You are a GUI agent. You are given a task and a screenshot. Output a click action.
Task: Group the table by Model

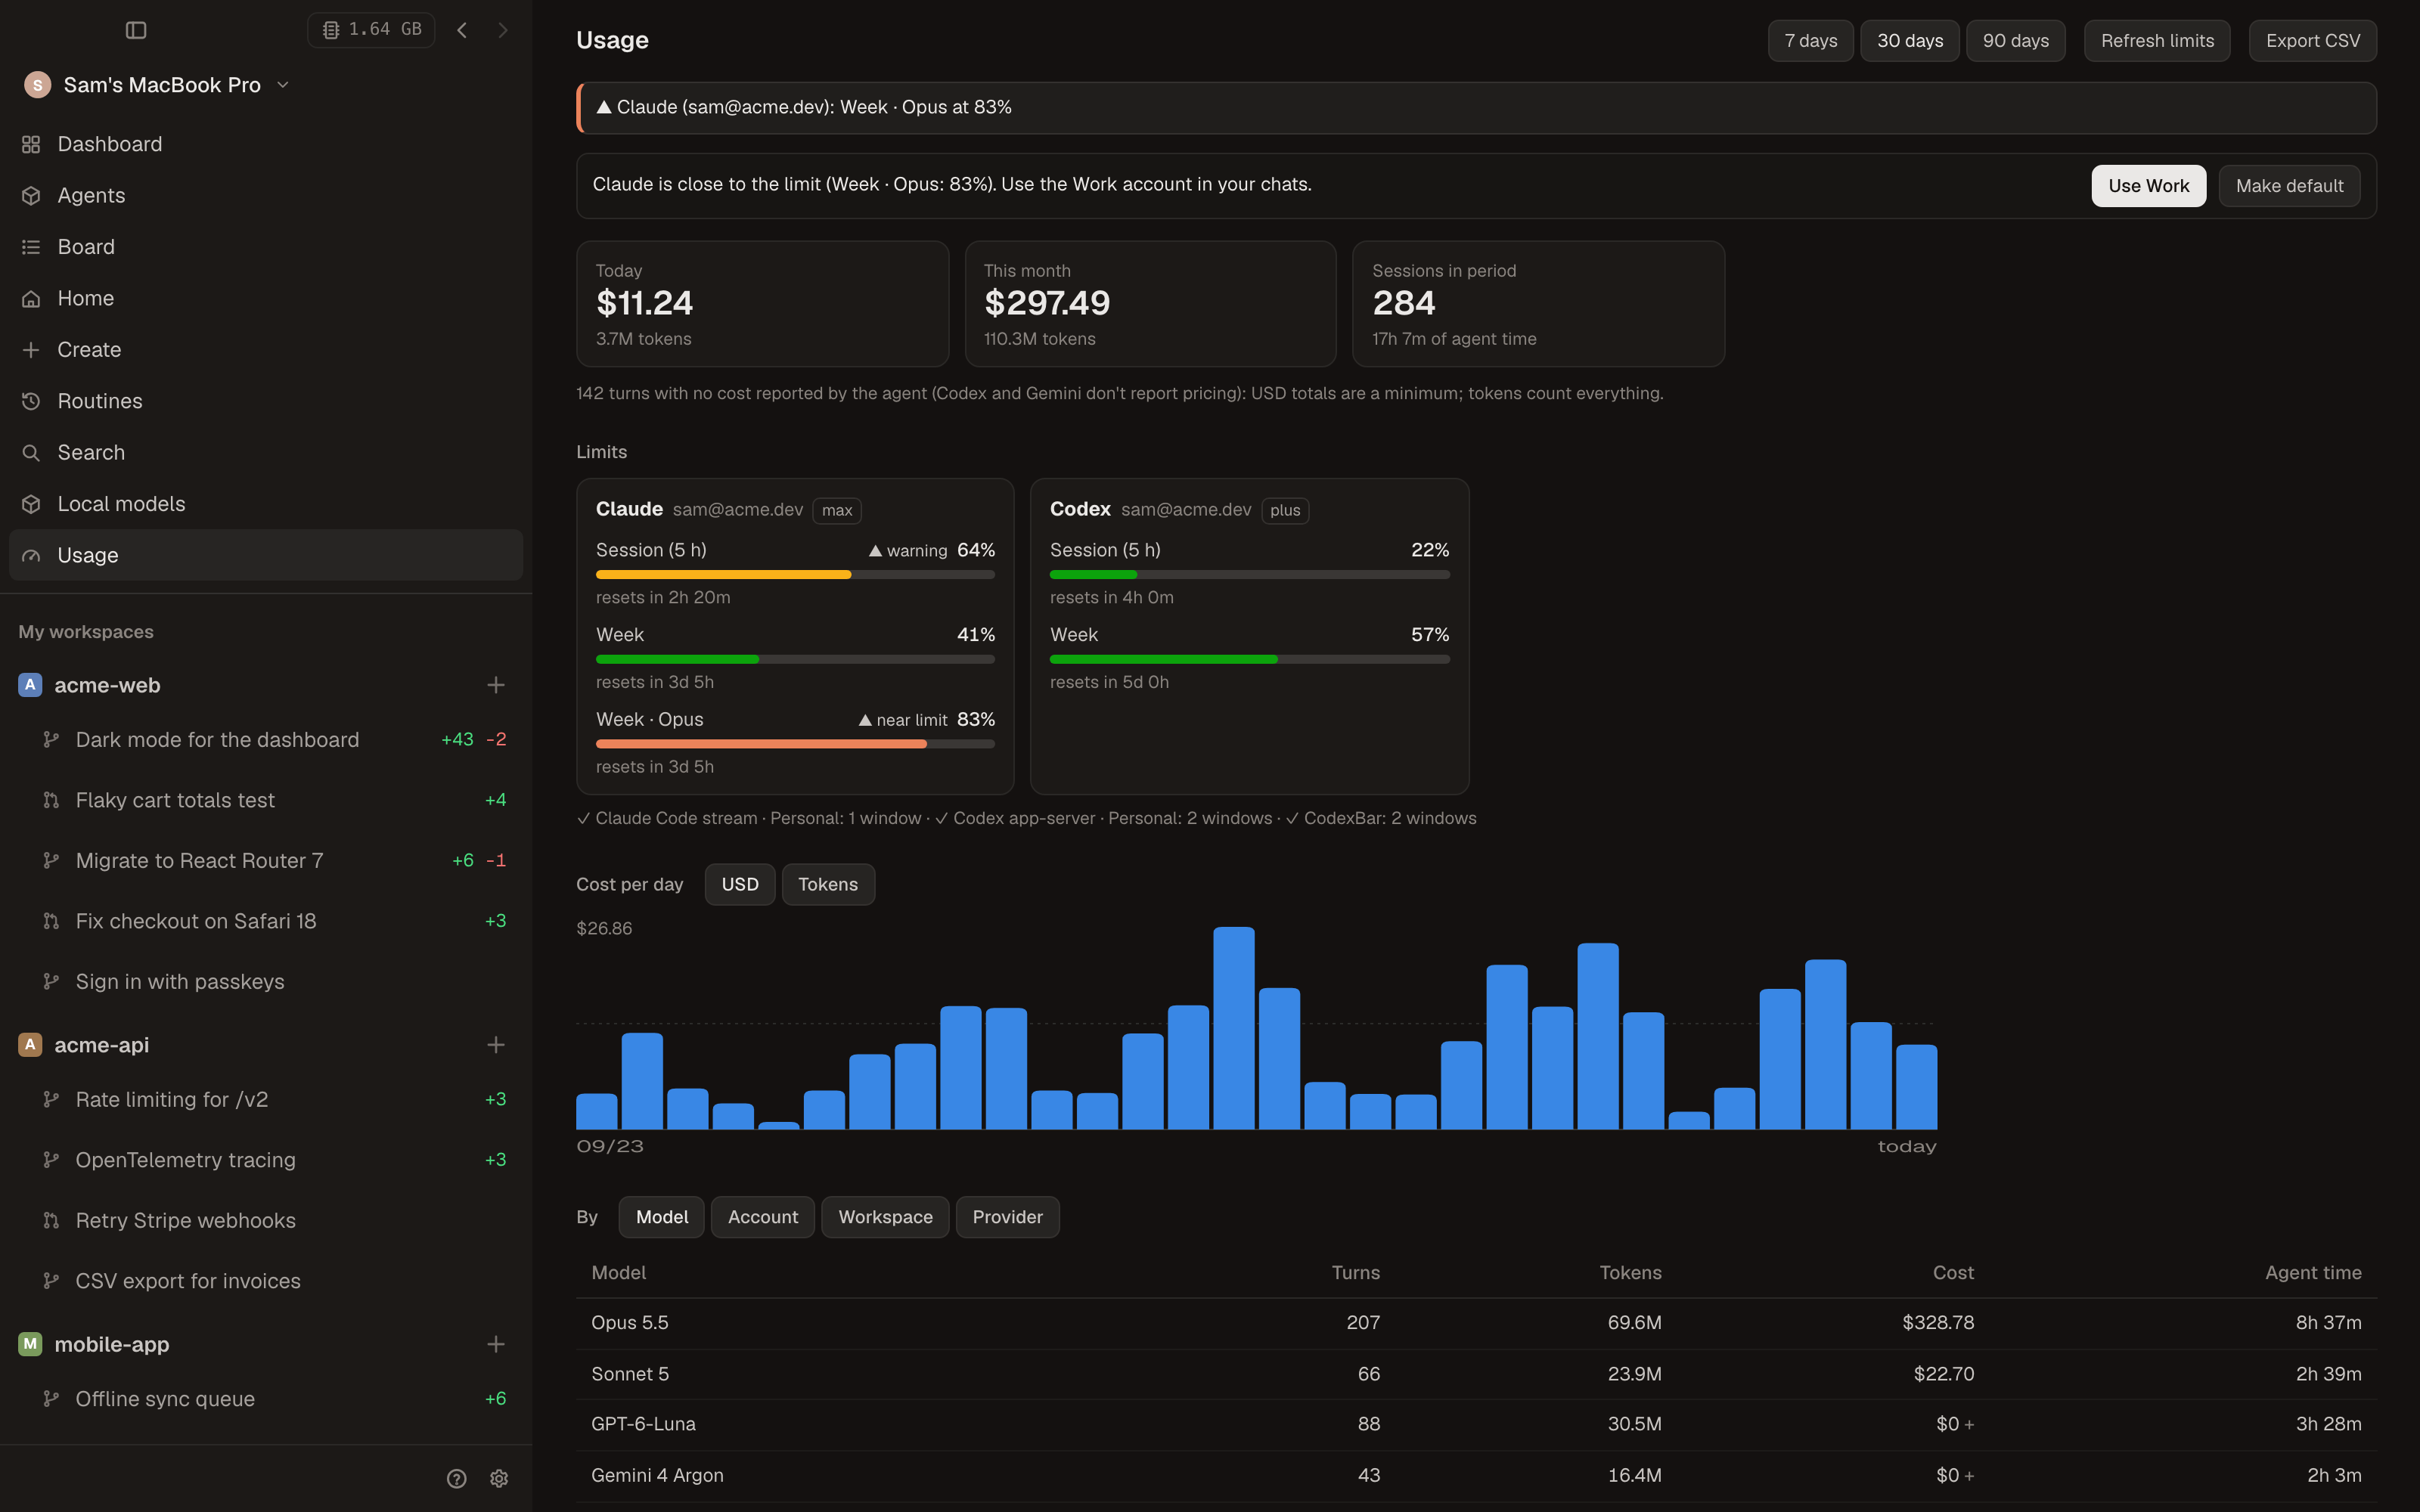tap(662, 1217)
